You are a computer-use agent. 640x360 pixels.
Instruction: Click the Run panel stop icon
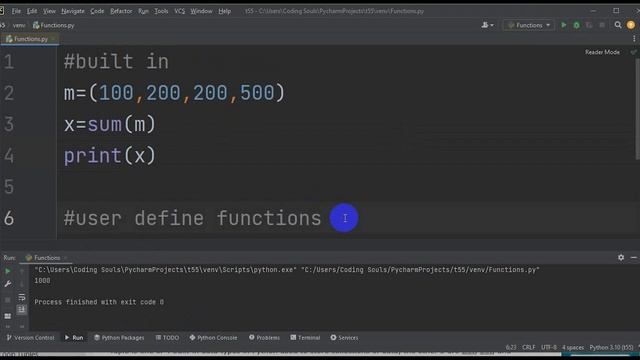(8, 300)
